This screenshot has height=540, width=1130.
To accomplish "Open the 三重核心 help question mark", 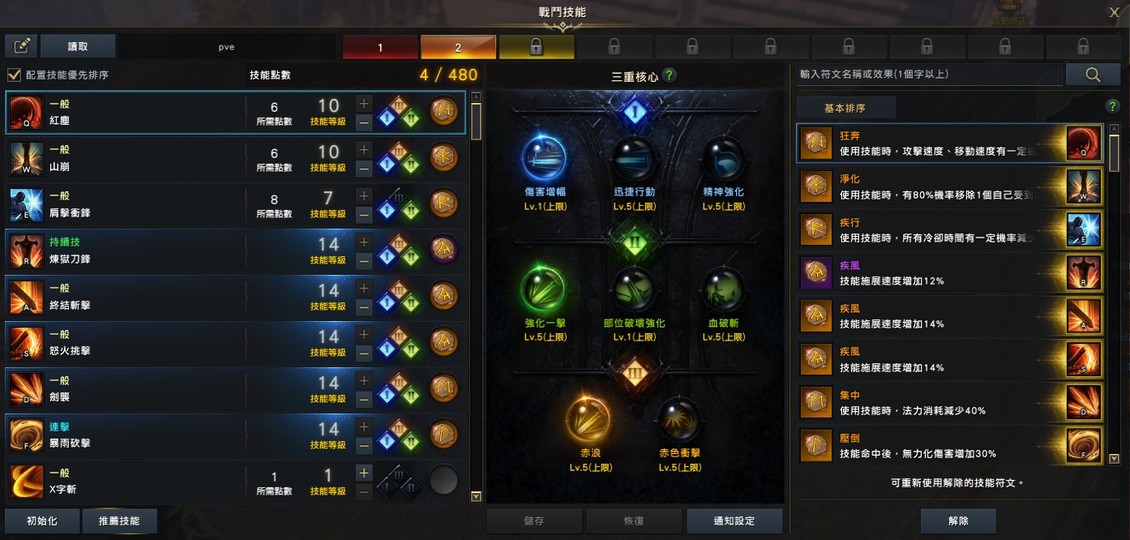I will click(x=669, y=75).
